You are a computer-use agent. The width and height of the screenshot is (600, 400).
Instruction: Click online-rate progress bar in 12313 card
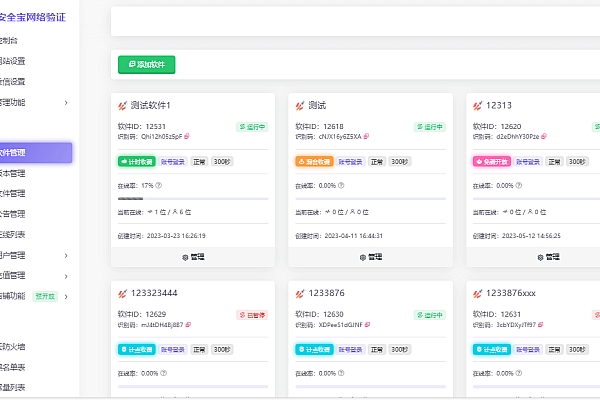536,199
